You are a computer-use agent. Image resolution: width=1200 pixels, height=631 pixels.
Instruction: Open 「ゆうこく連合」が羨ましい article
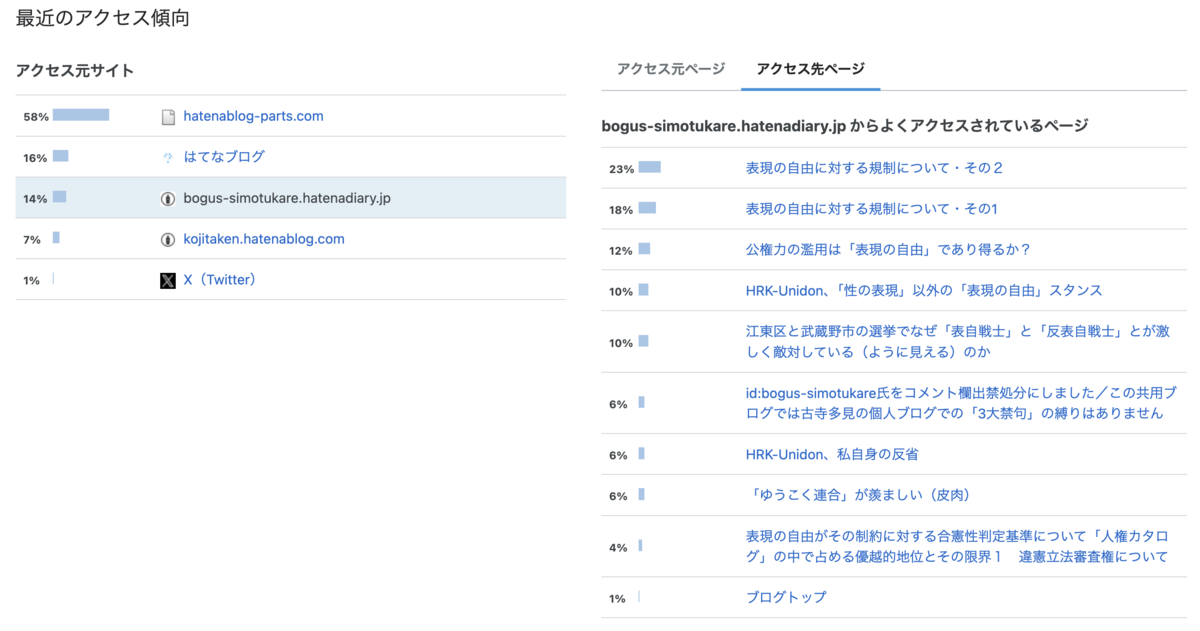pyautogui.click(x=858, y=496)
